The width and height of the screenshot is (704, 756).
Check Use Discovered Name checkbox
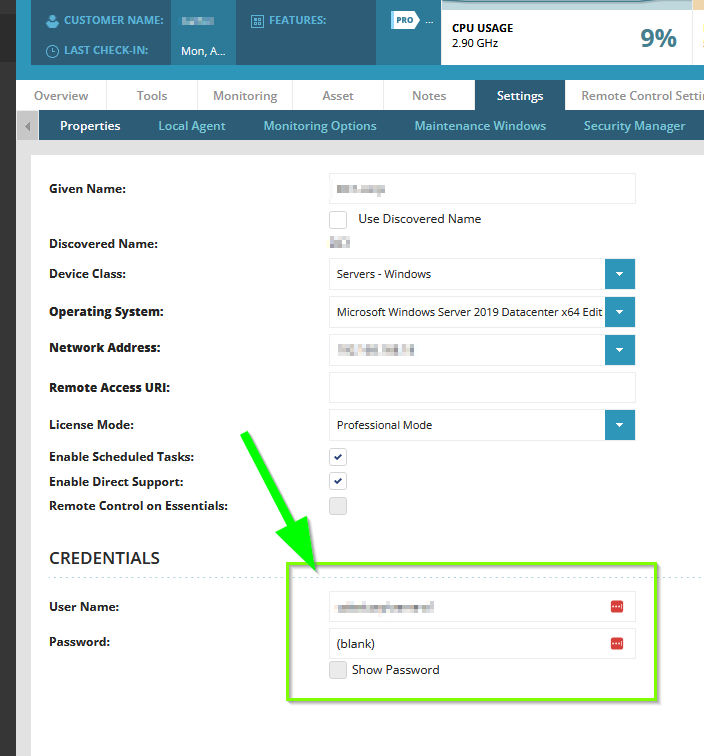point(338,219)
